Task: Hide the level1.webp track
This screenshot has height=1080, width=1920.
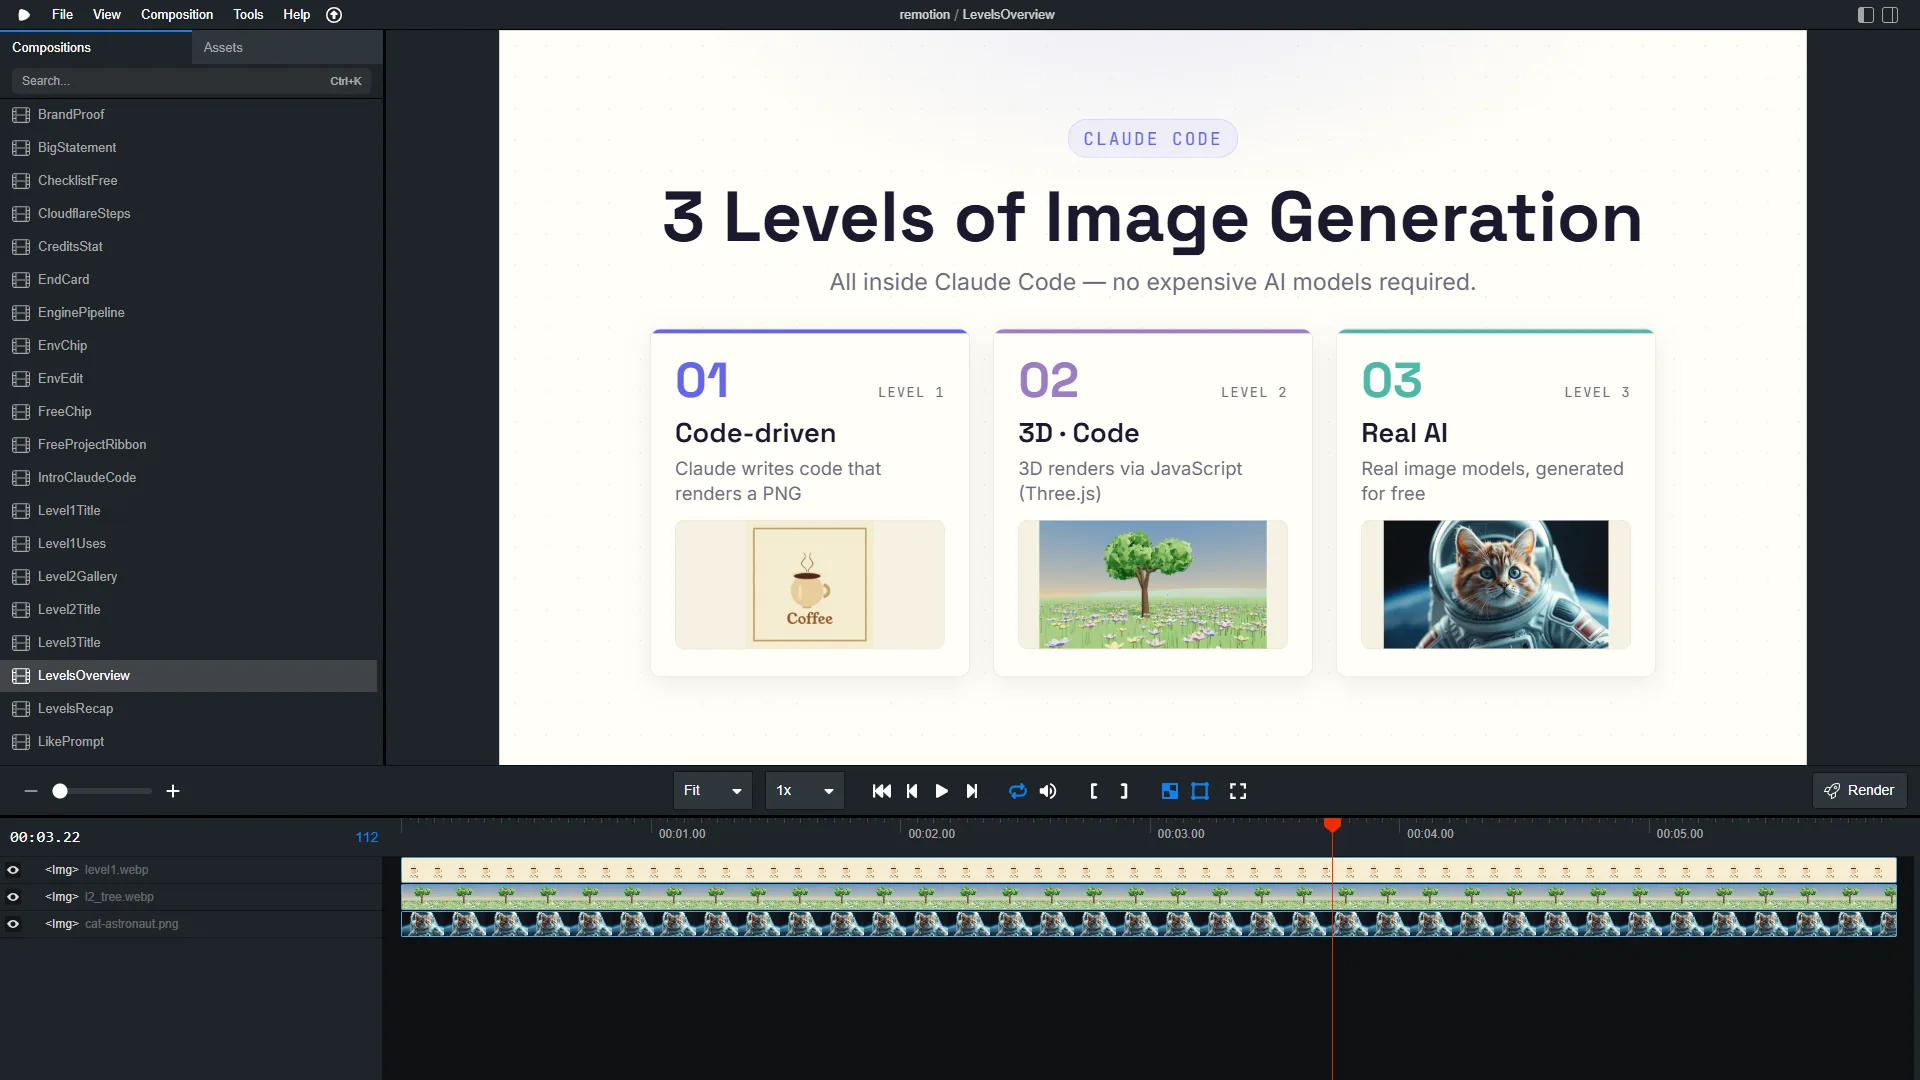Action: 13,870
